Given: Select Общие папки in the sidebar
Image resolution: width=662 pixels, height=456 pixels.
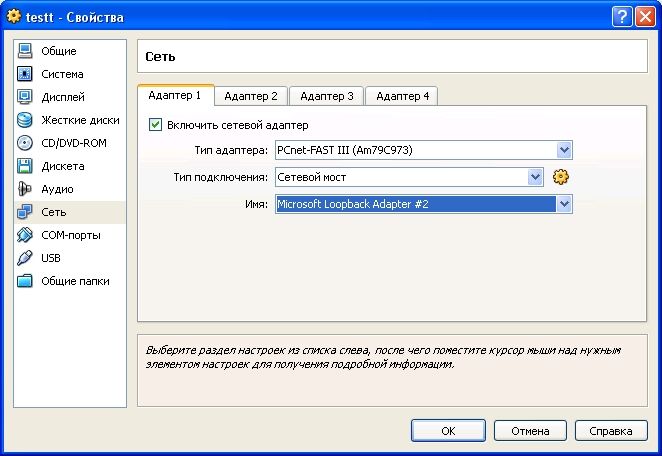Looking at the screenshot, I should tap(74, 281).
